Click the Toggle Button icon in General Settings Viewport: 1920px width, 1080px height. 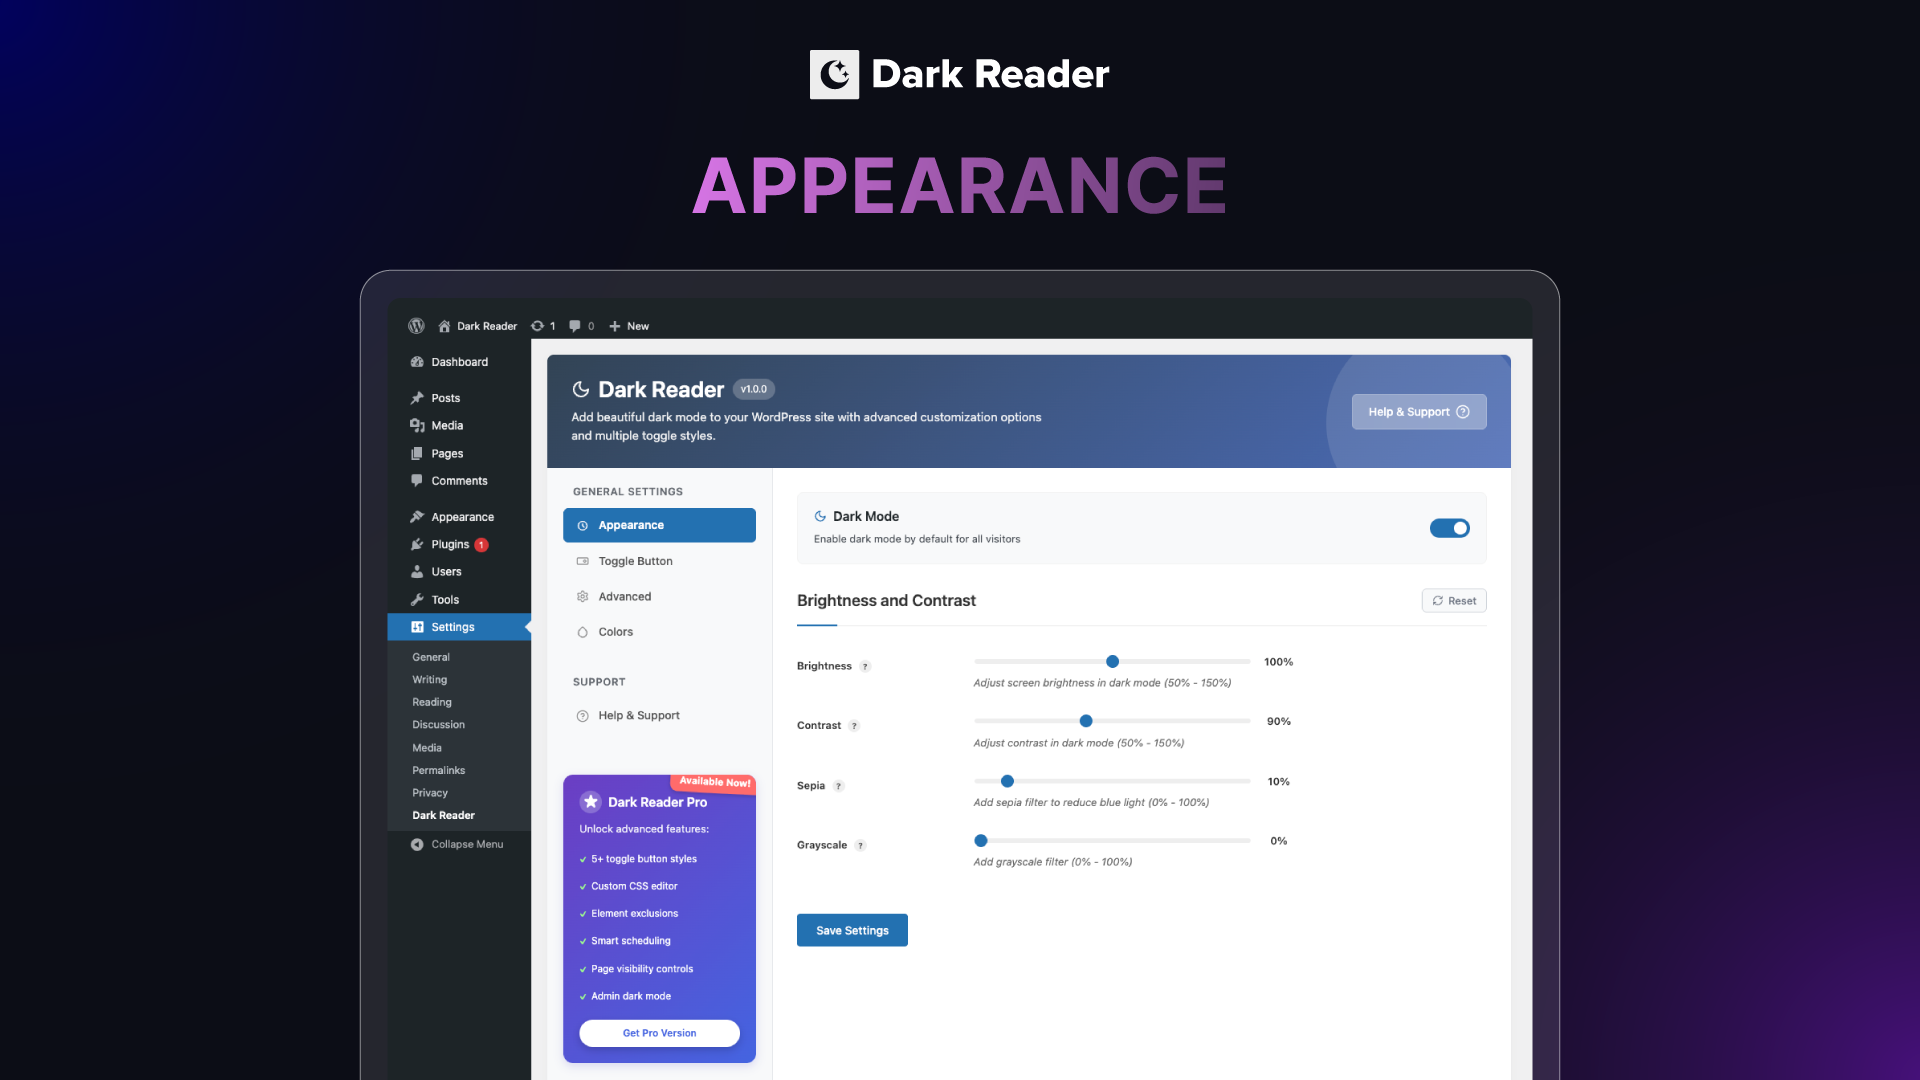click(x=583, y=562)
